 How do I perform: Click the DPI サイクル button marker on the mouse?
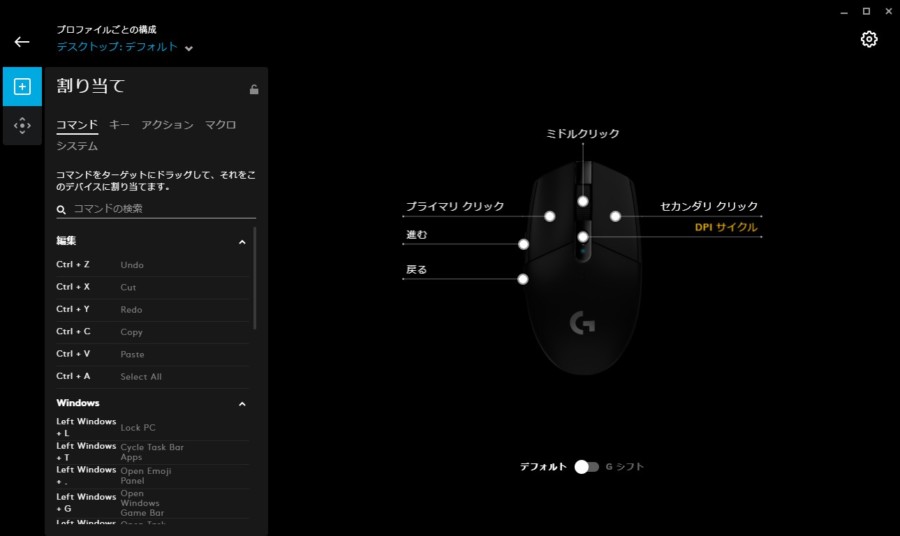pyautogui.click(x=582, y=237)
